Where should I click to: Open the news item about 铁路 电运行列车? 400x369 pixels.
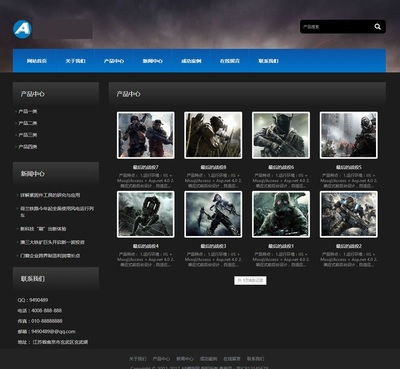point(57,212)
